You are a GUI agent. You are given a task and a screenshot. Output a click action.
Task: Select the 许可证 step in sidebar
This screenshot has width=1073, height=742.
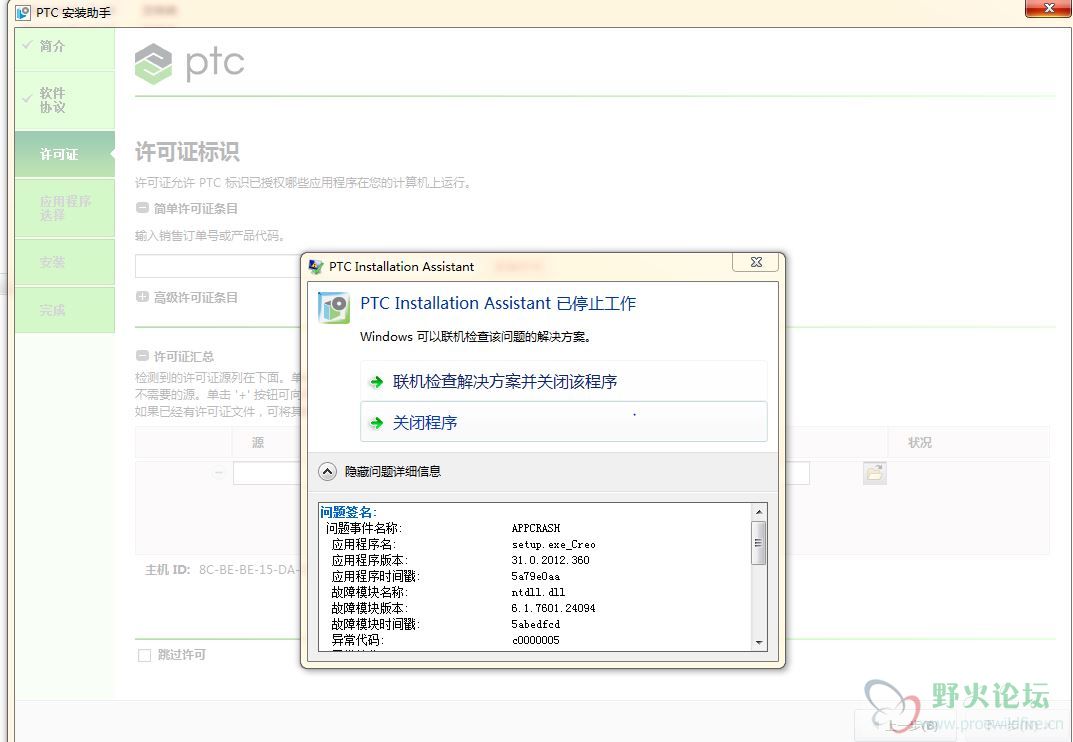click(65, 154)
